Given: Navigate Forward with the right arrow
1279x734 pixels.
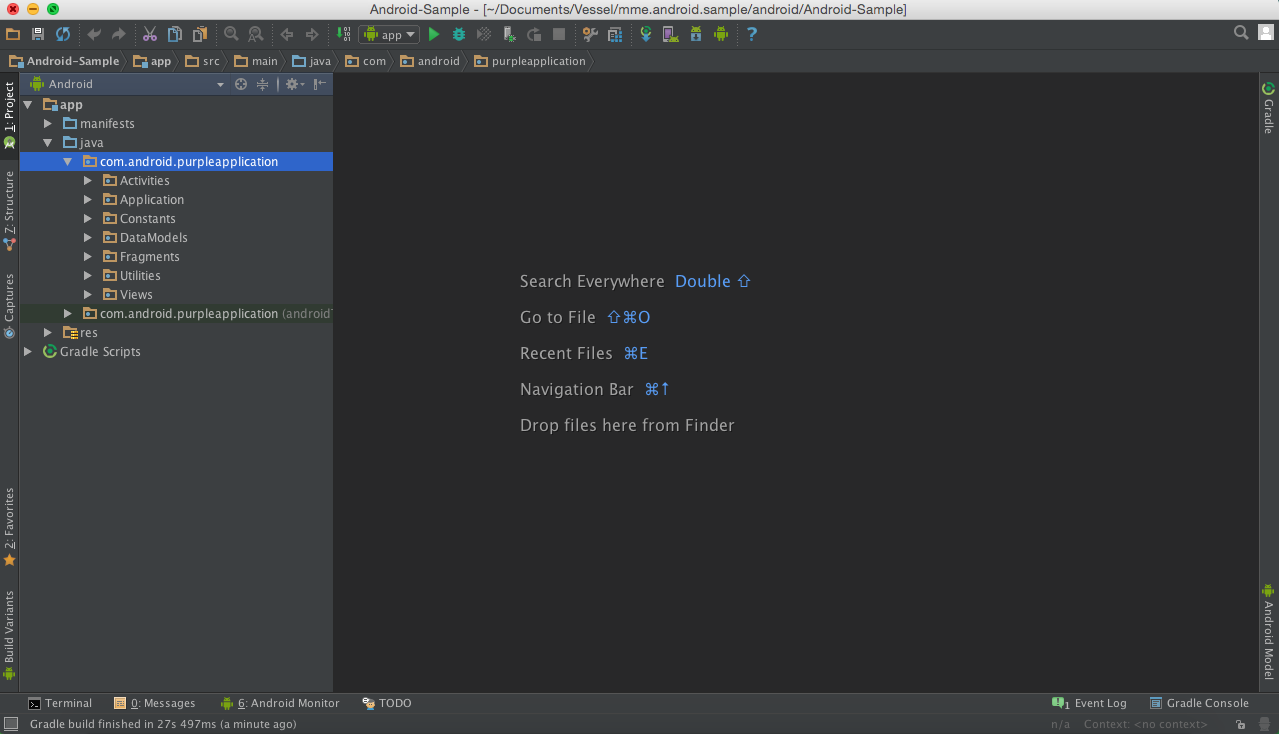Looking at the screenshot, I should point(312,34).
